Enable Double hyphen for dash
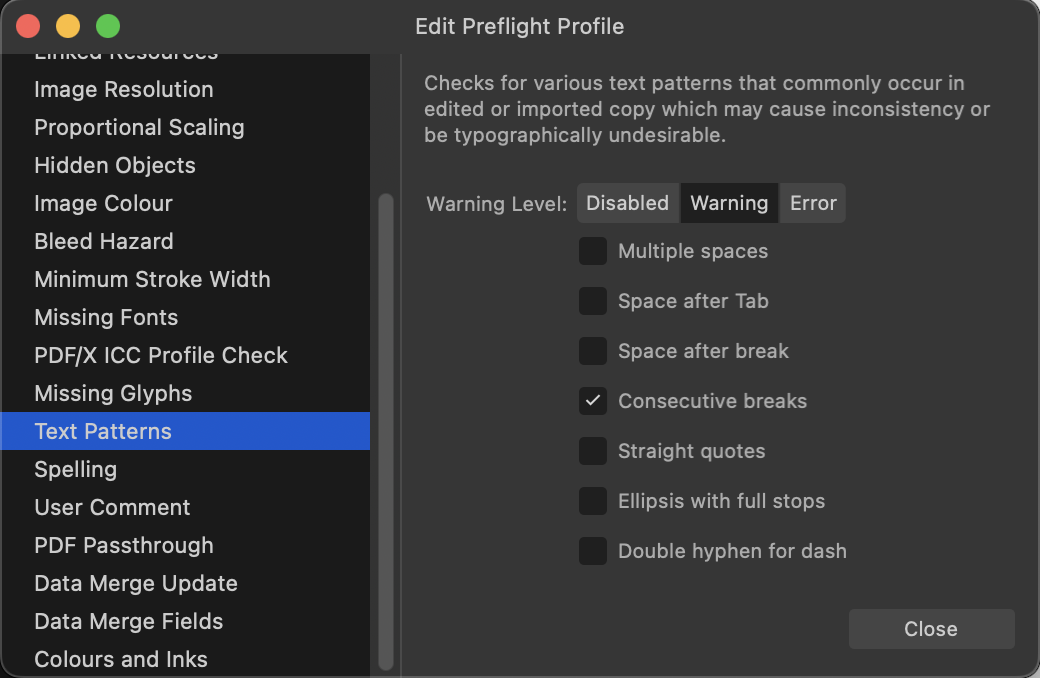Image resolution: width=1040 pixels, height=678 pixels. [593, 551]
